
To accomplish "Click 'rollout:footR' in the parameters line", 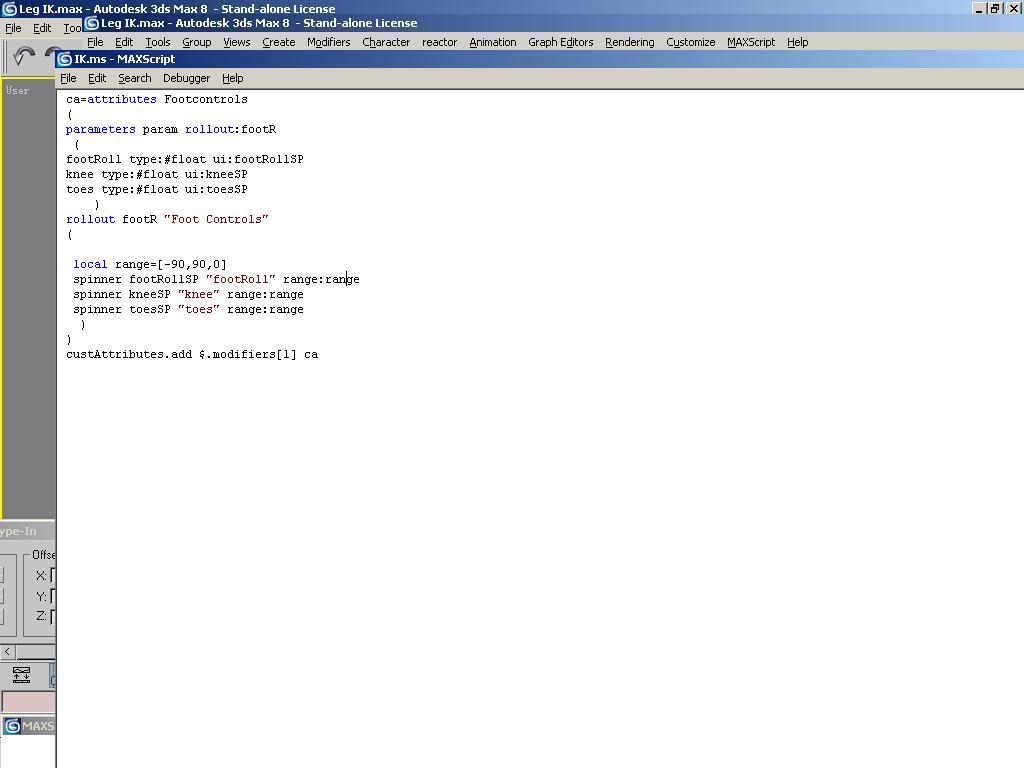I will point(231,129).
